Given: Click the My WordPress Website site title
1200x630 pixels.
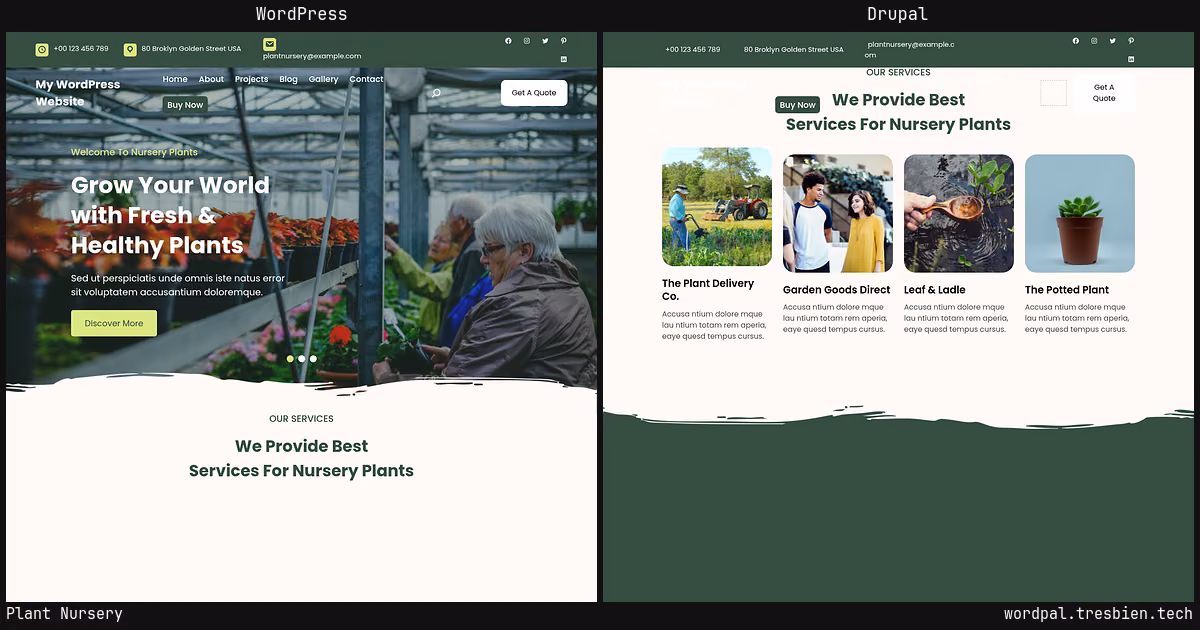Looking at the screenshot, I should pyautogui.click(x=78, y=93).
